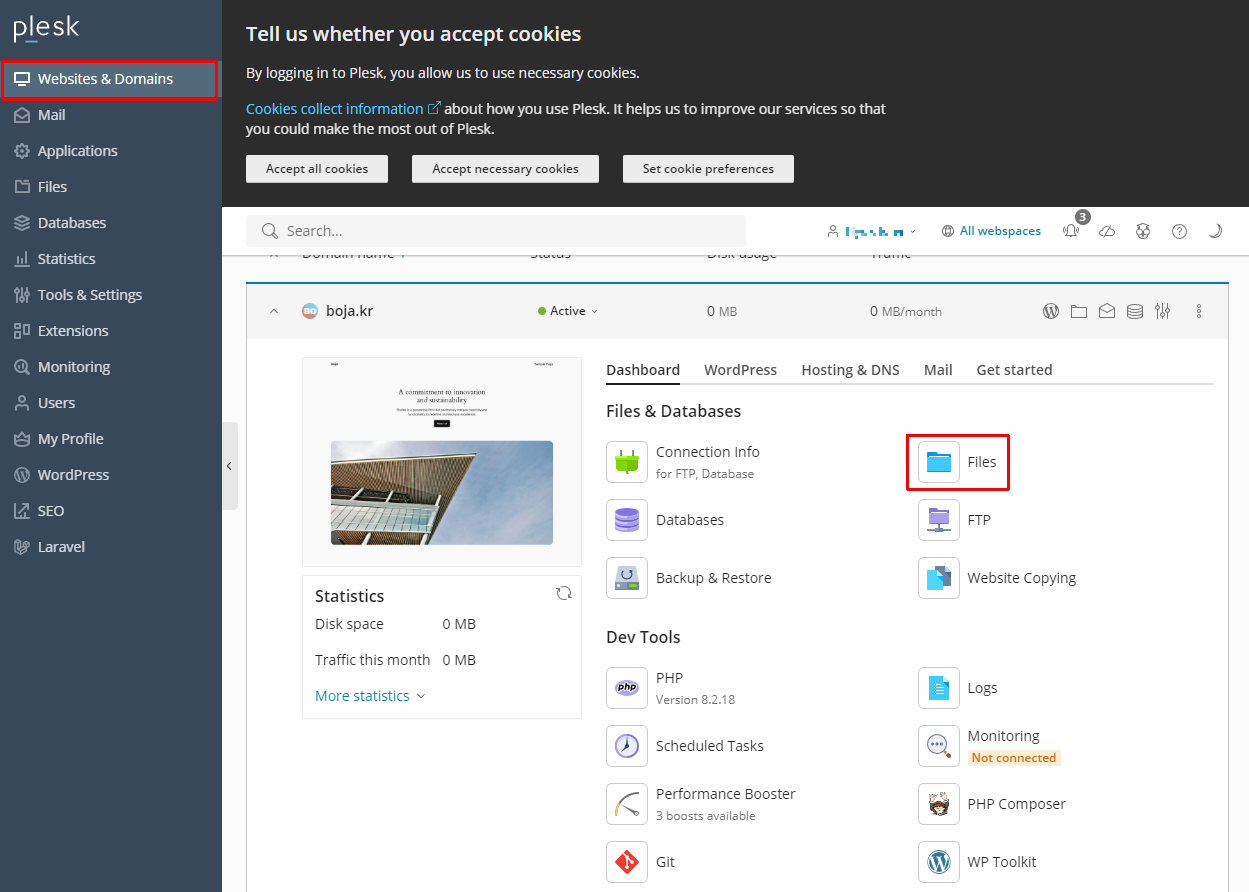Open Laravel in sidebar
This screenshot has height=892, width=1249.
tap(110, 547)
